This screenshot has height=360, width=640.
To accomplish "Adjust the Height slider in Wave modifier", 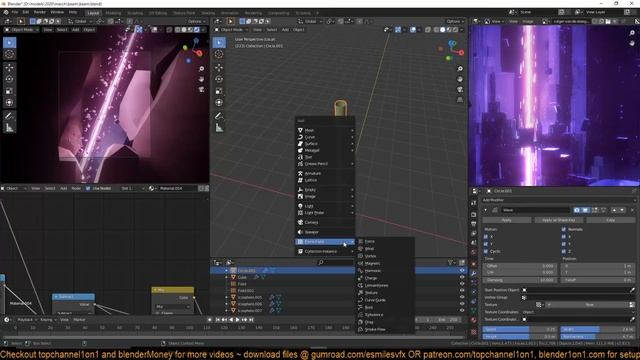I will click(520, 337).
